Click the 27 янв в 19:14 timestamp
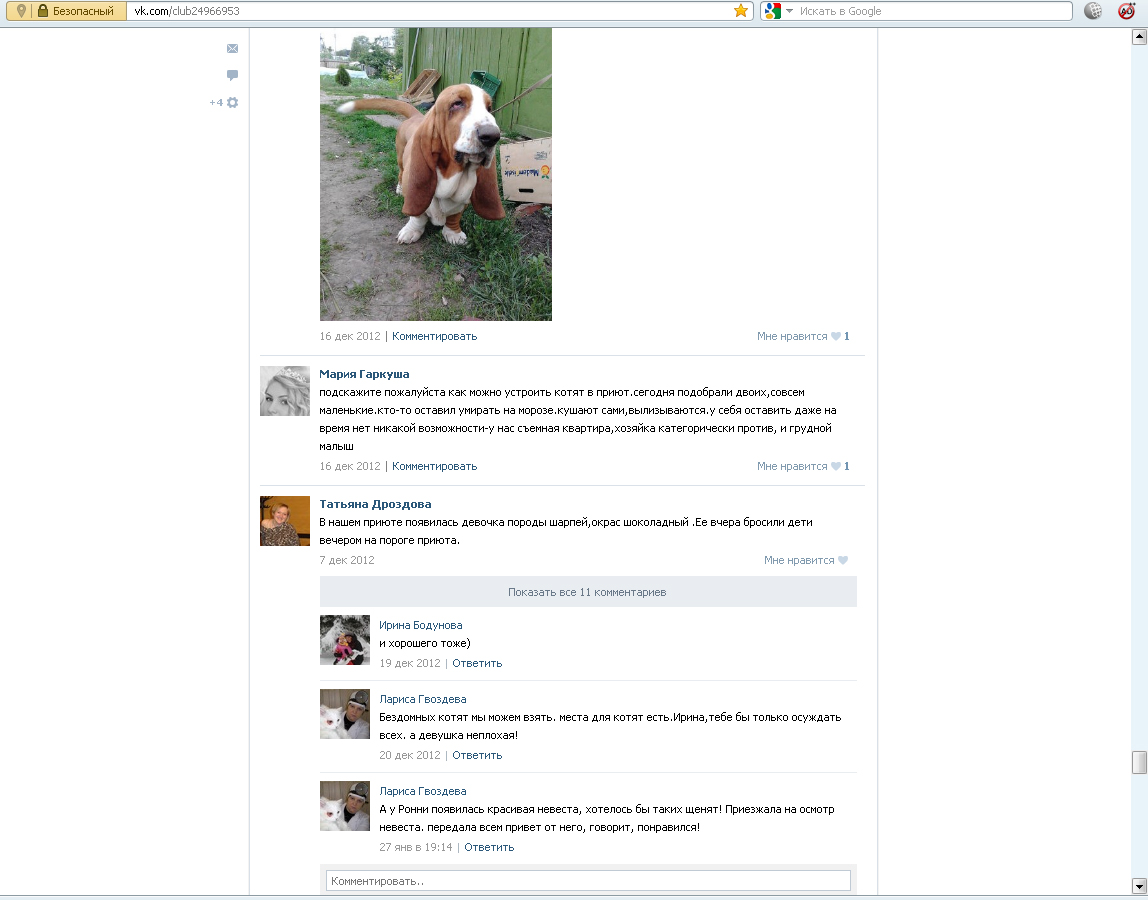Viewport: 1148px width, 900px height. (416, 847)
